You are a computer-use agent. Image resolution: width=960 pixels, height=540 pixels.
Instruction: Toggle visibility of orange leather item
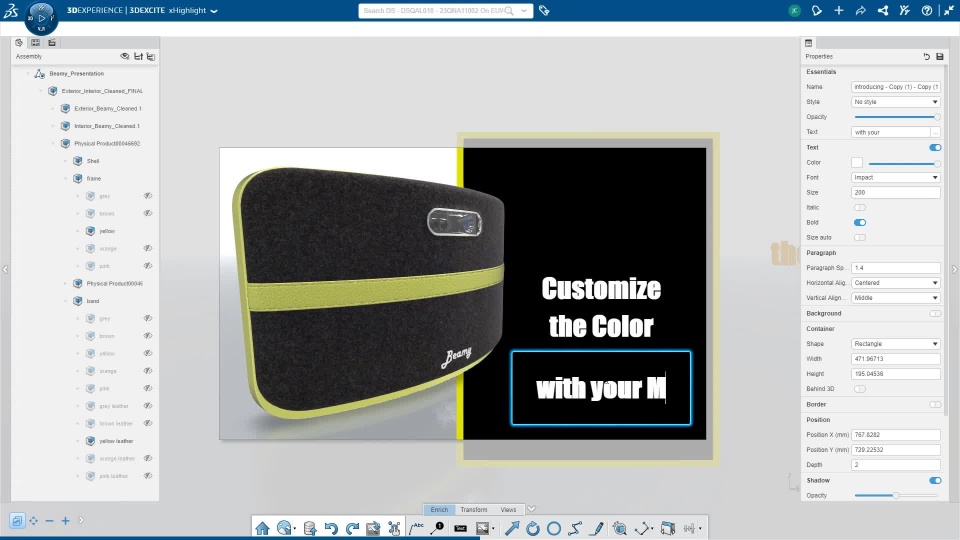pyautogui.click(x=148, y=458)
